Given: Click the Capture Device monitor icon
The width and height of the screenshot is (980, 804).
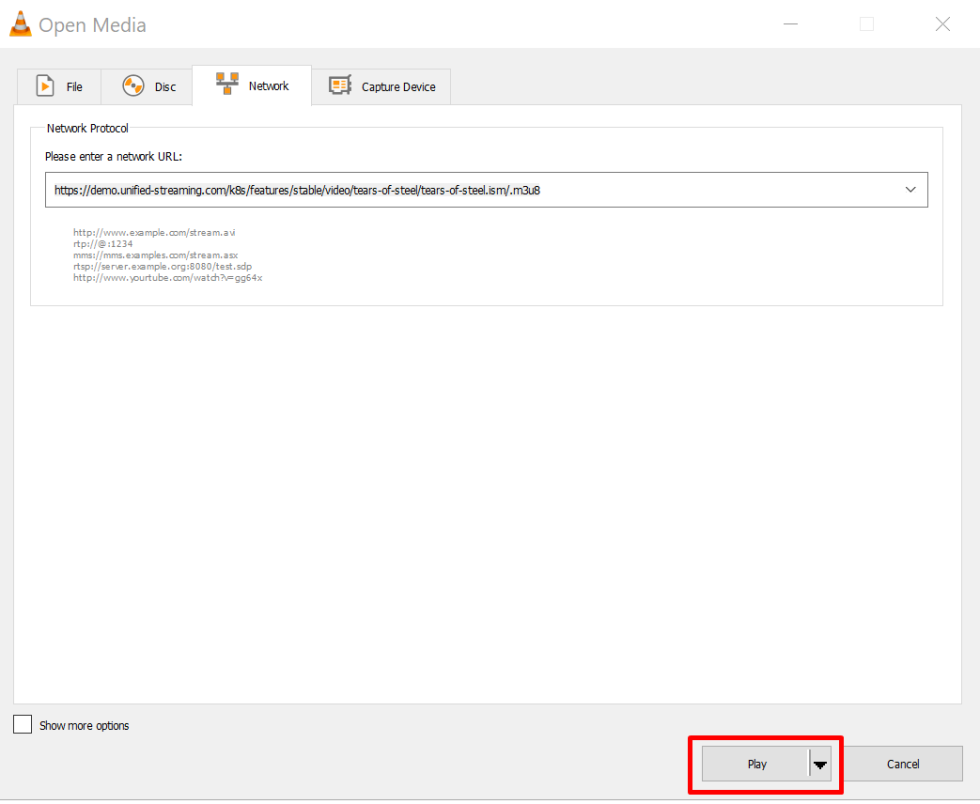Looking at the screenshot, I should (x=342, y=86).
